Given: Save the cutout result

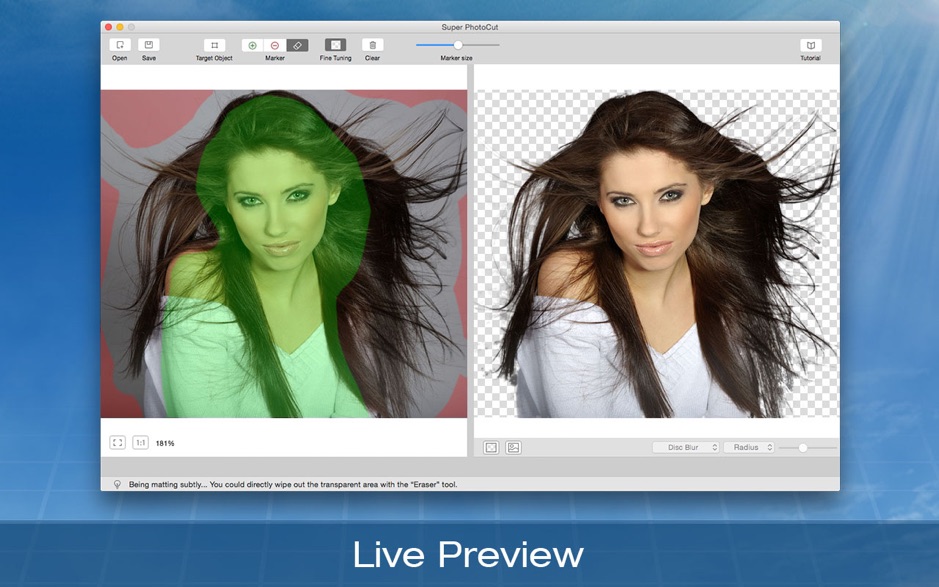Looking at the screenshot, I should (x=148, y=45).
